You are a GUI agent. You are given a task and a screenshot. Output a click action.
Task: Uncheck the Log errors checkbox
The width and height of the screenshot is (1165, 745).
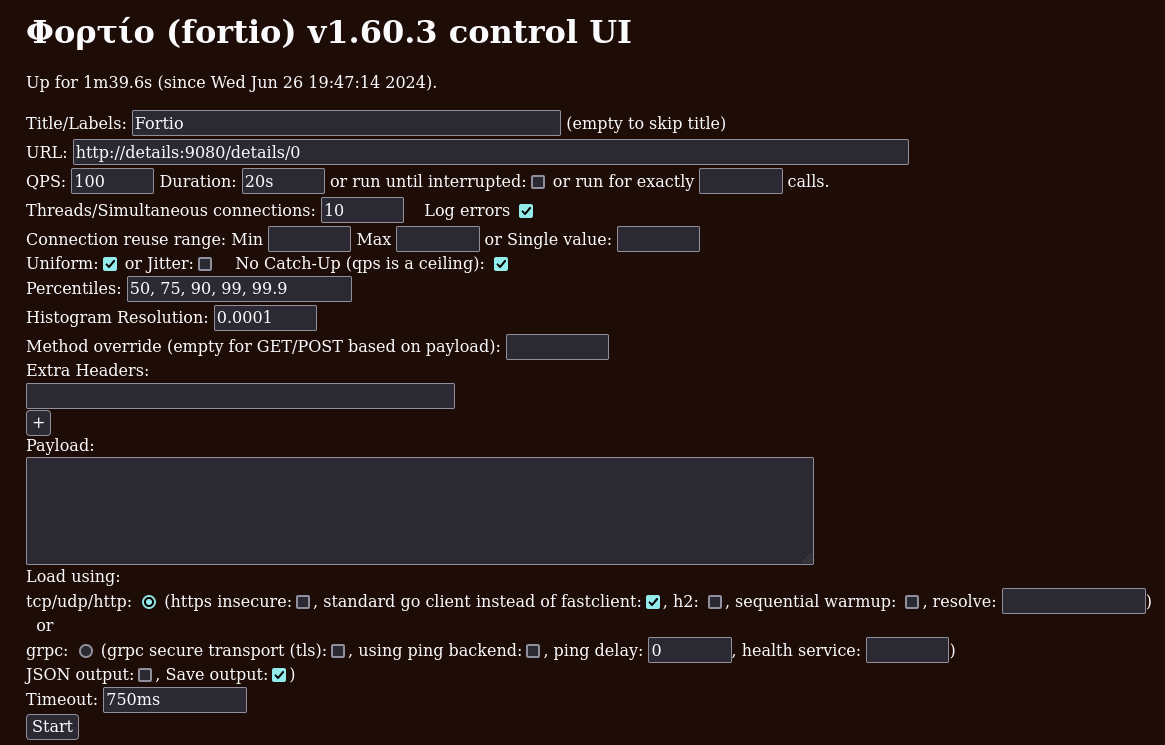click(526, 211)
